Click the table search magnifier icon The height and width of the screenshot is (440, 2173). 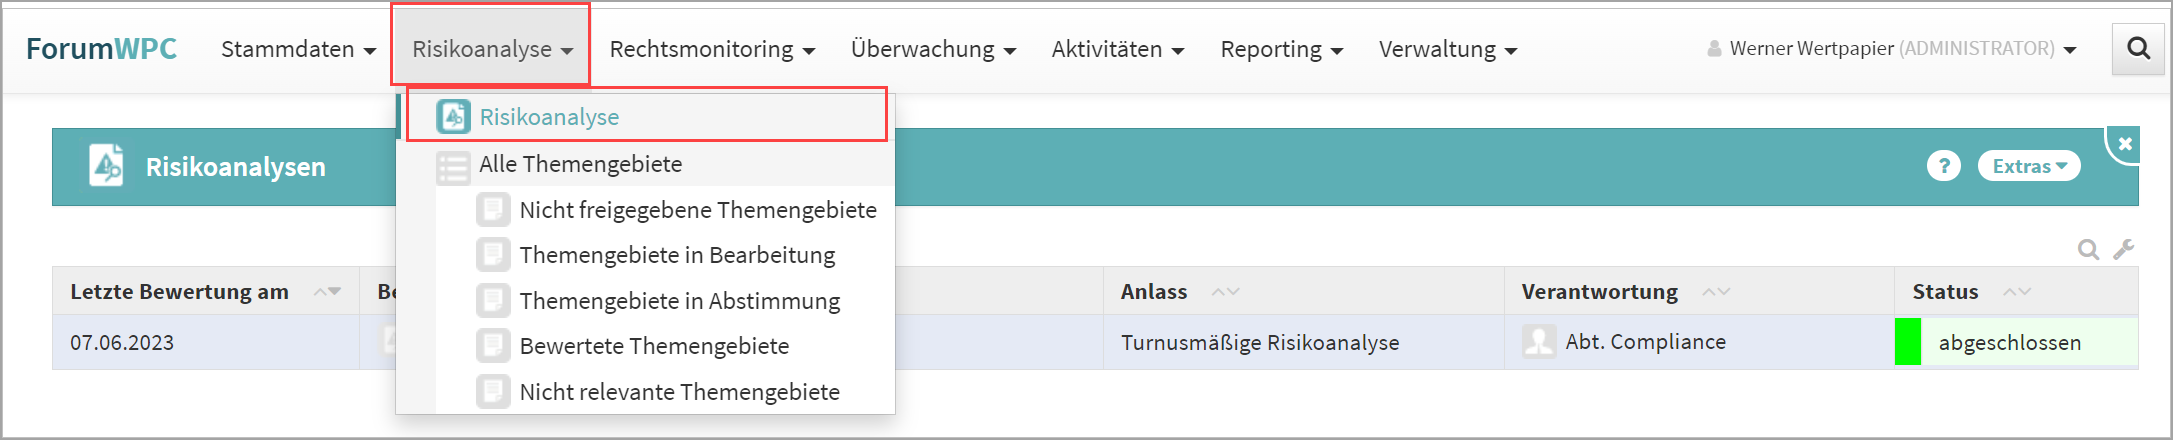[x=2088, y=250]
